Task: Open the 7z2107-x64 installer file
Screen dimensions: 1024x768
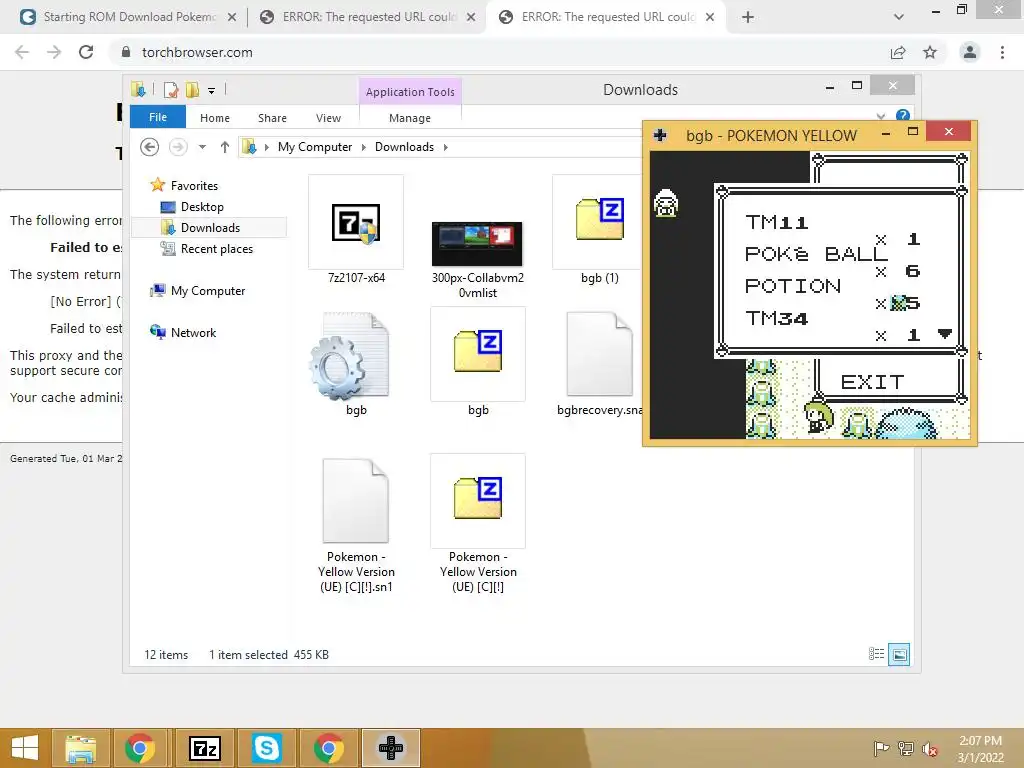Action: (x=356, y=229)
